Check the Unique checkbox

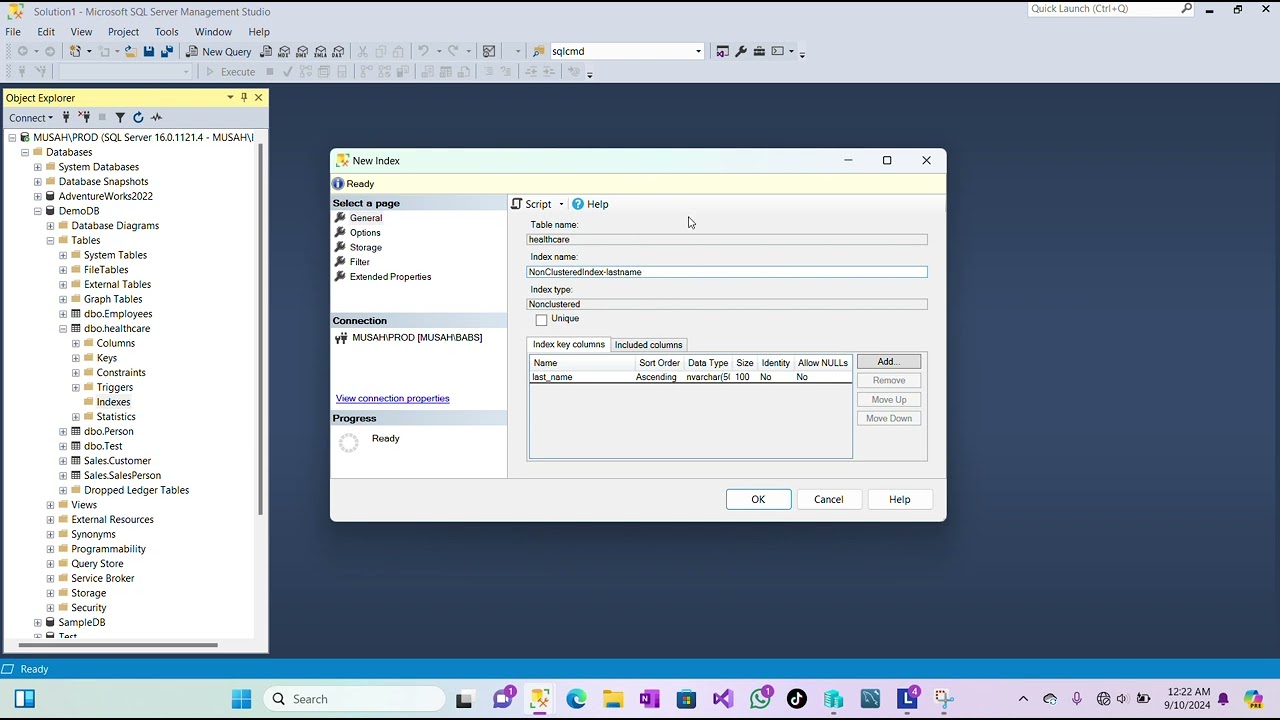542,320
